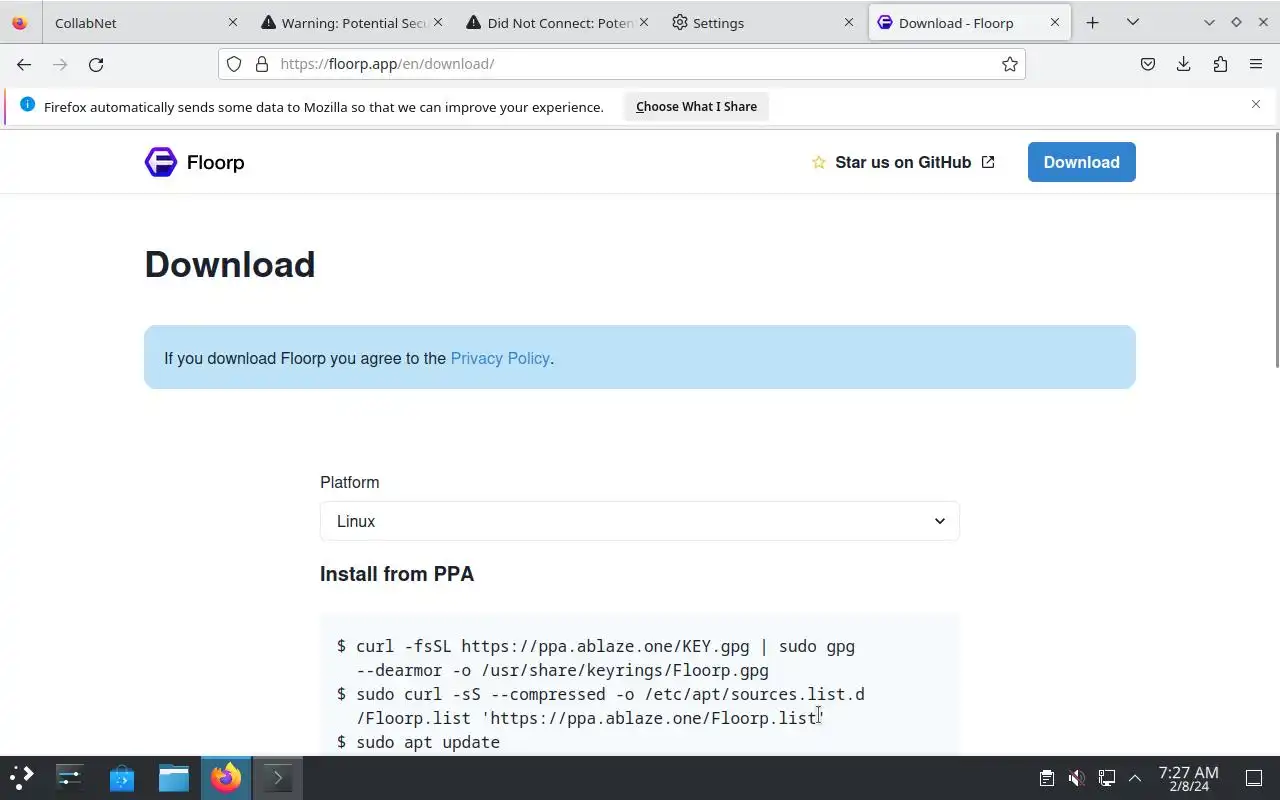Click the blue Download button
Viewport: 1280px width, 800px height.
pos(1082,162)
